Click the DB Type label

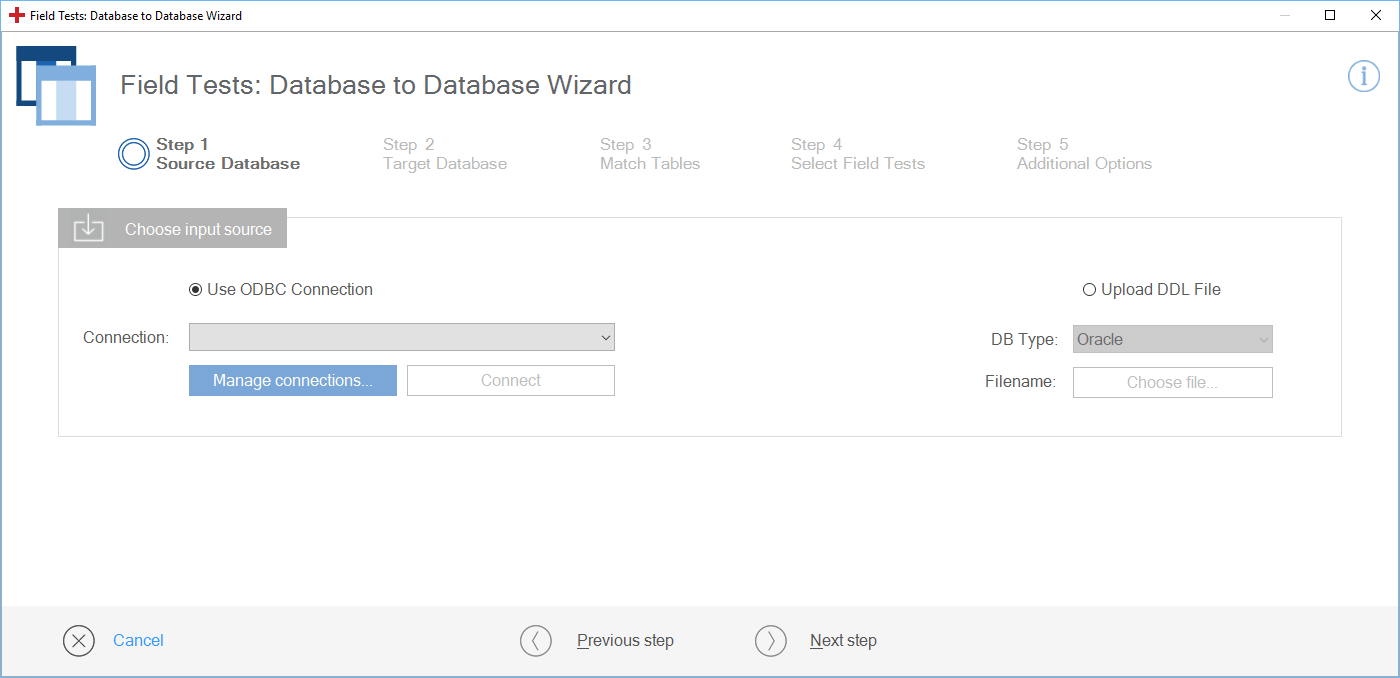(x=1023, y=340)
